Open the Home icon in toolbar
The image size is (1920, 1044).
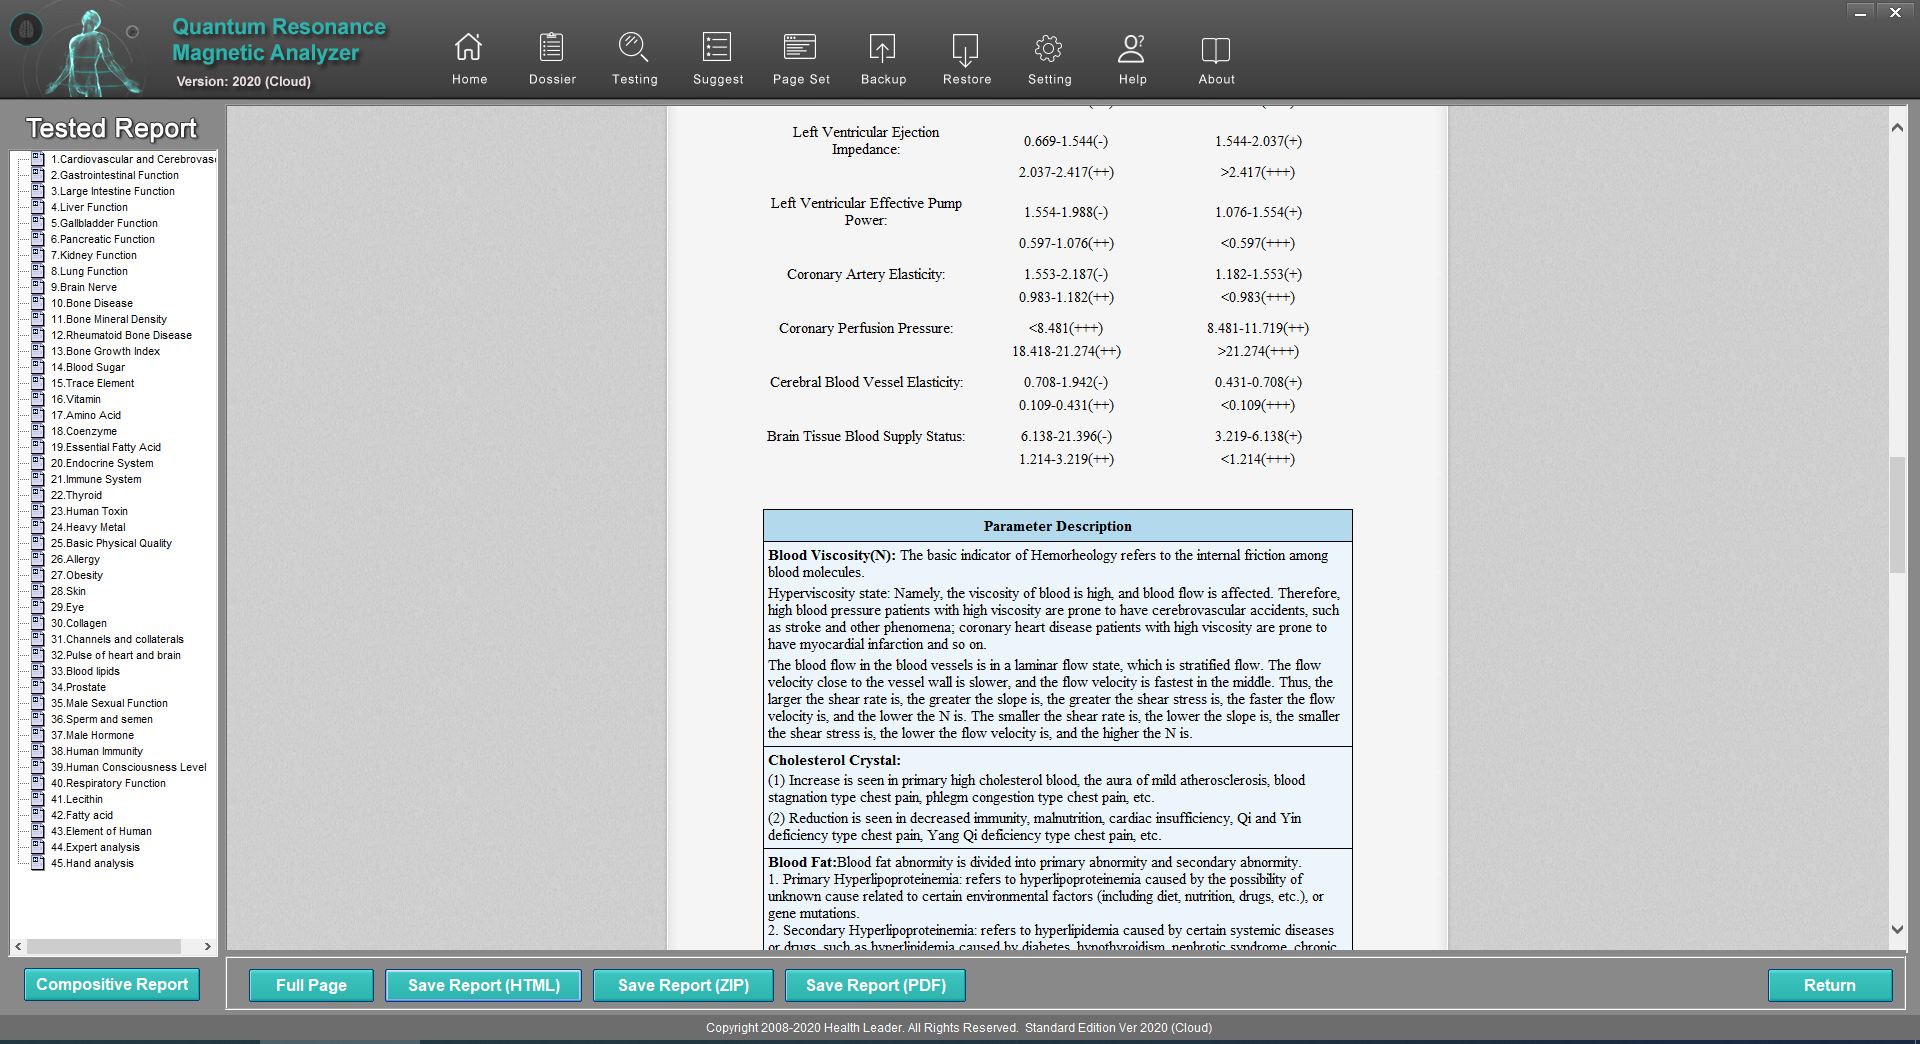pyautogui.click(x=468, y=48)
